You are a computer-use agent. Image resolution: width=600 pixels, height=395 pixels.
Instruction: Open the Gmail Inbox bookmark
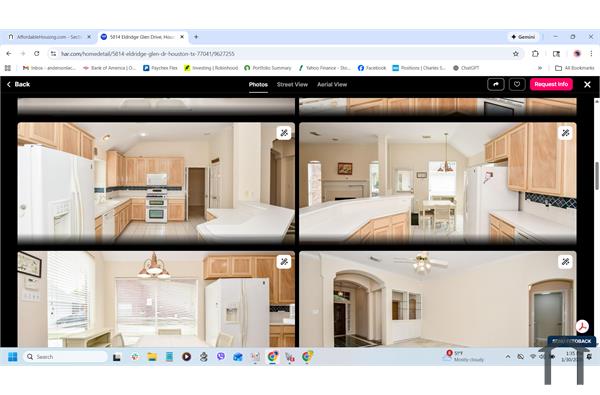coord(49,68)
